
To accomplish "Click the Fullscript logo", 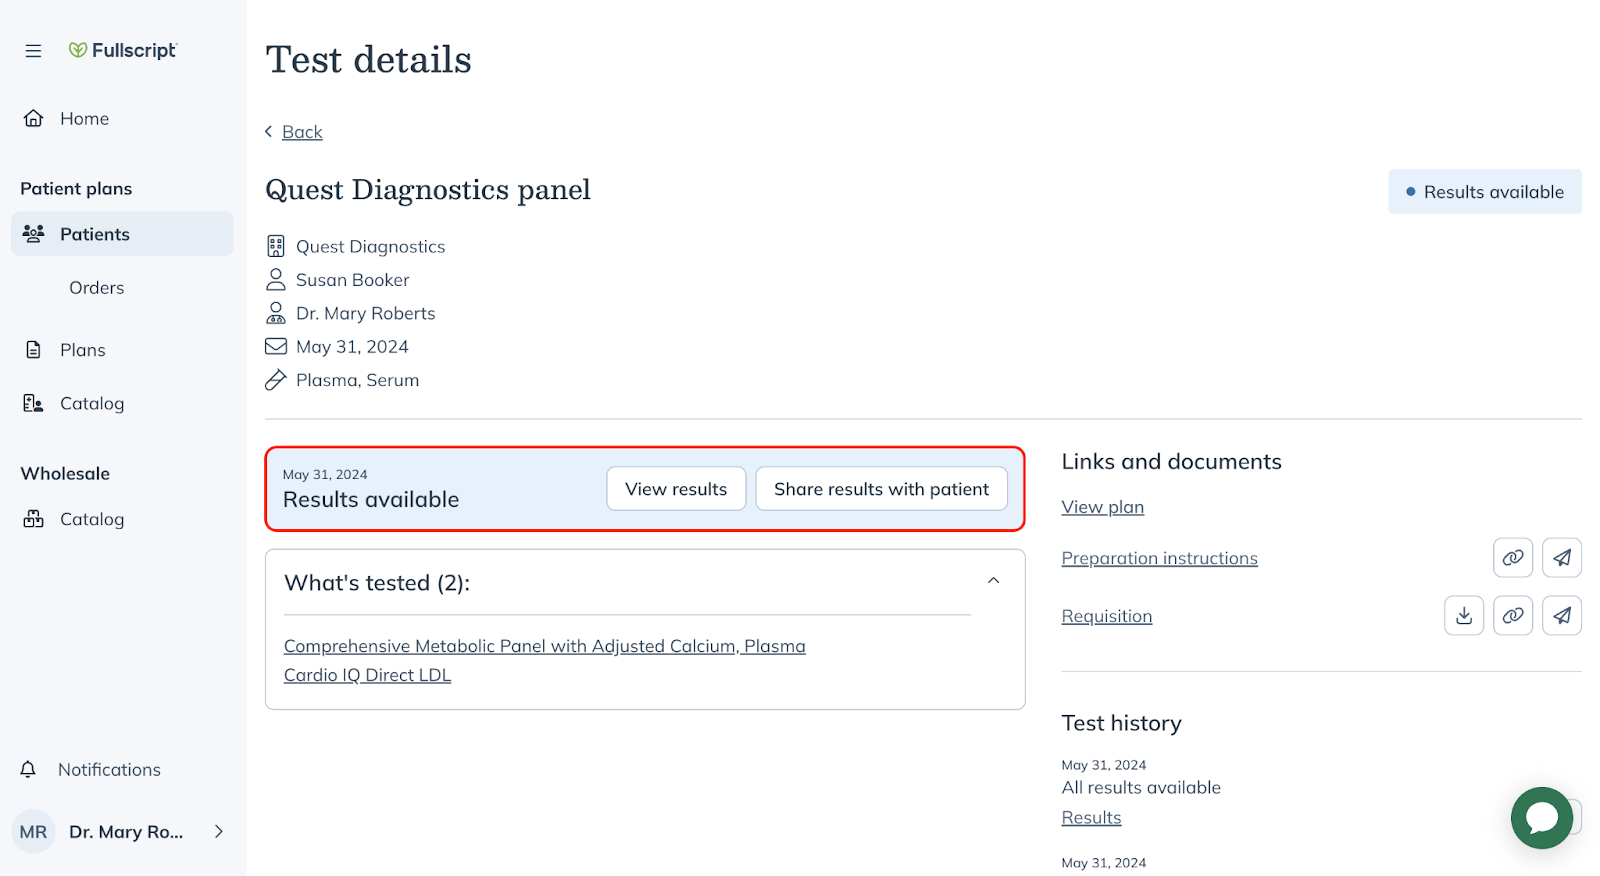I will [x=122, y=50].
